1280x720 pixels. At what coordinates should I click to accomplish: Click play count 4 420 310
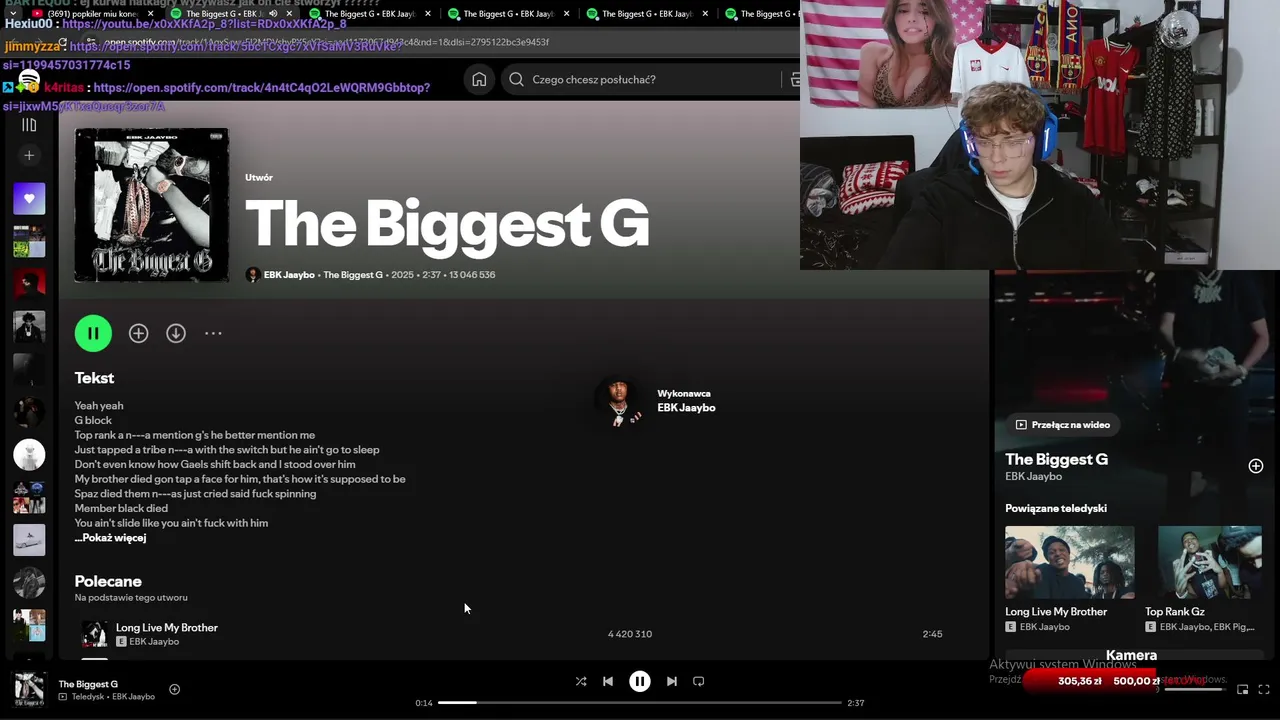click(x=630, y=634)
